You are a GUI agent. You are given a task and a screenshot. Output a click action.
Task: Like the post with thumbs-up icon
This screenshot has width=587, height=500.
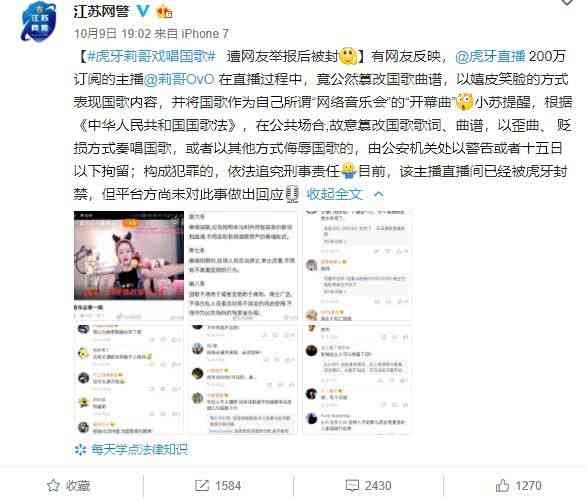[502, 485]
